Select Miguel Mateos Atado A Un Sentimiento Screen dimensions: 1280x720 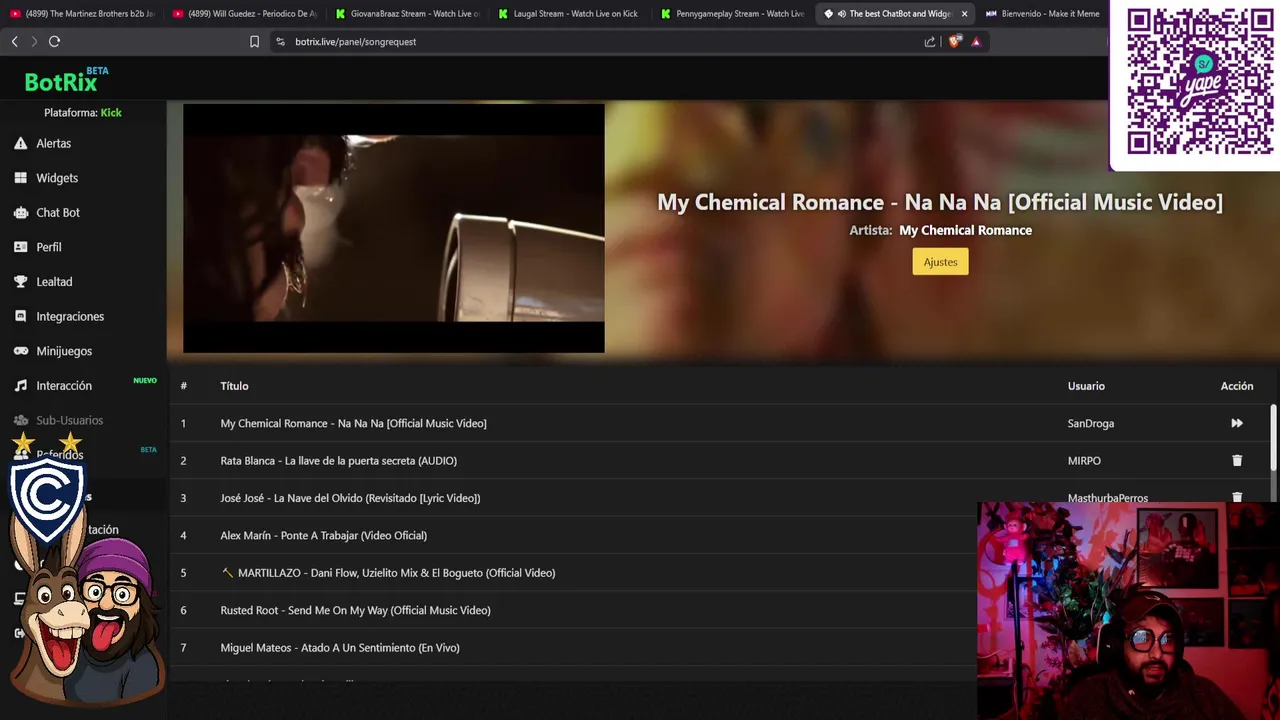coord(573,648)
